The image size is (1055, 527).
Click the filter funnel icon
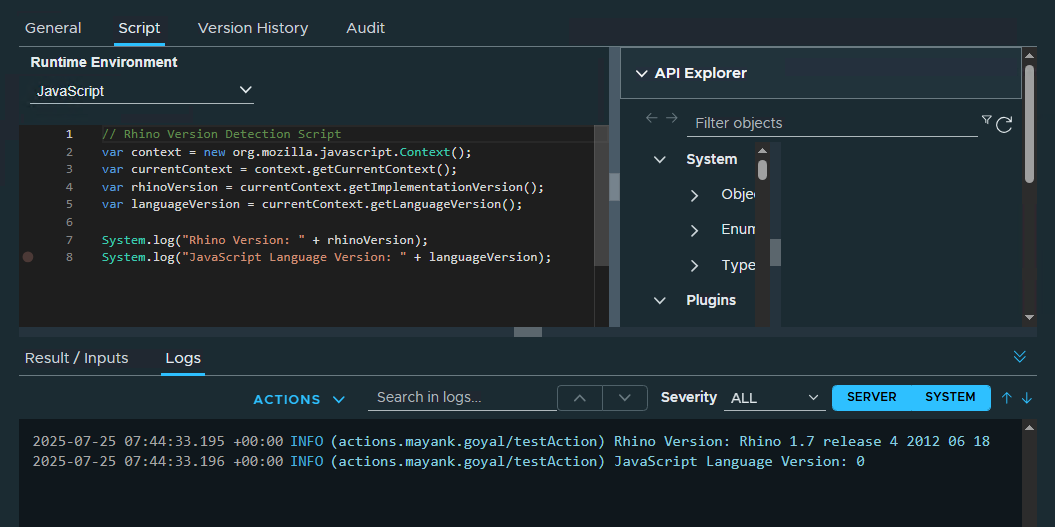pos(986,120)
